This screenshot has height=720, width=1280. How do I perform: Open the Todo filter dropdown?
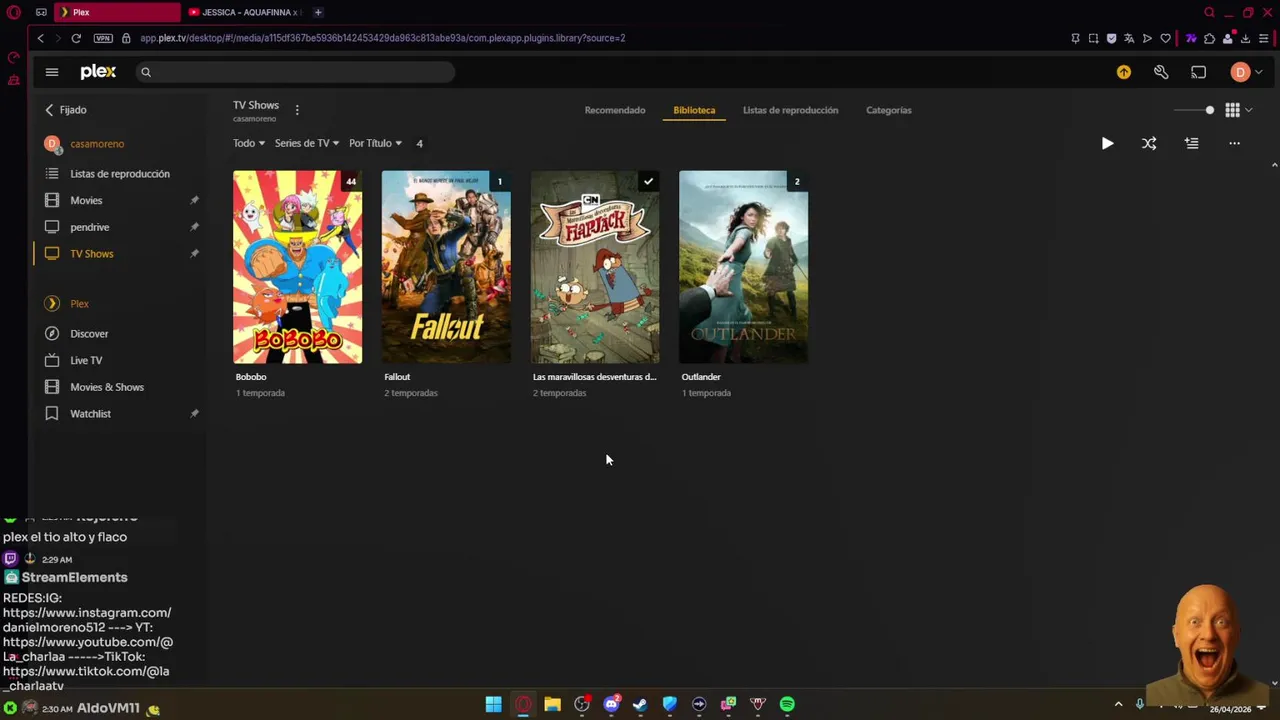click(x=249, y=143)
